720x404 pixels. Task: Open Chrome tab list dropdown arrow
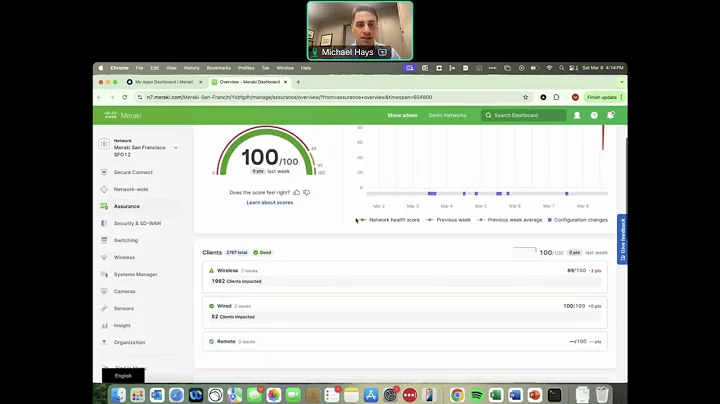[x=622, y=82]
